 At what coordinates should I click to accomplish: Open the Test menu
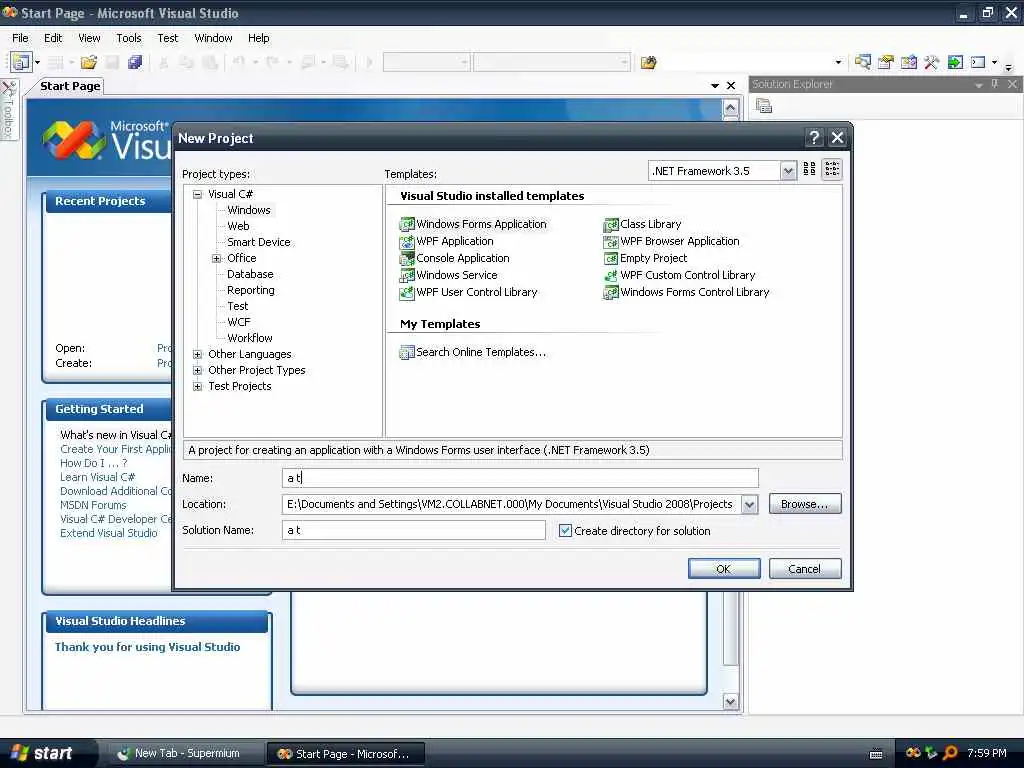pos(168,38)
